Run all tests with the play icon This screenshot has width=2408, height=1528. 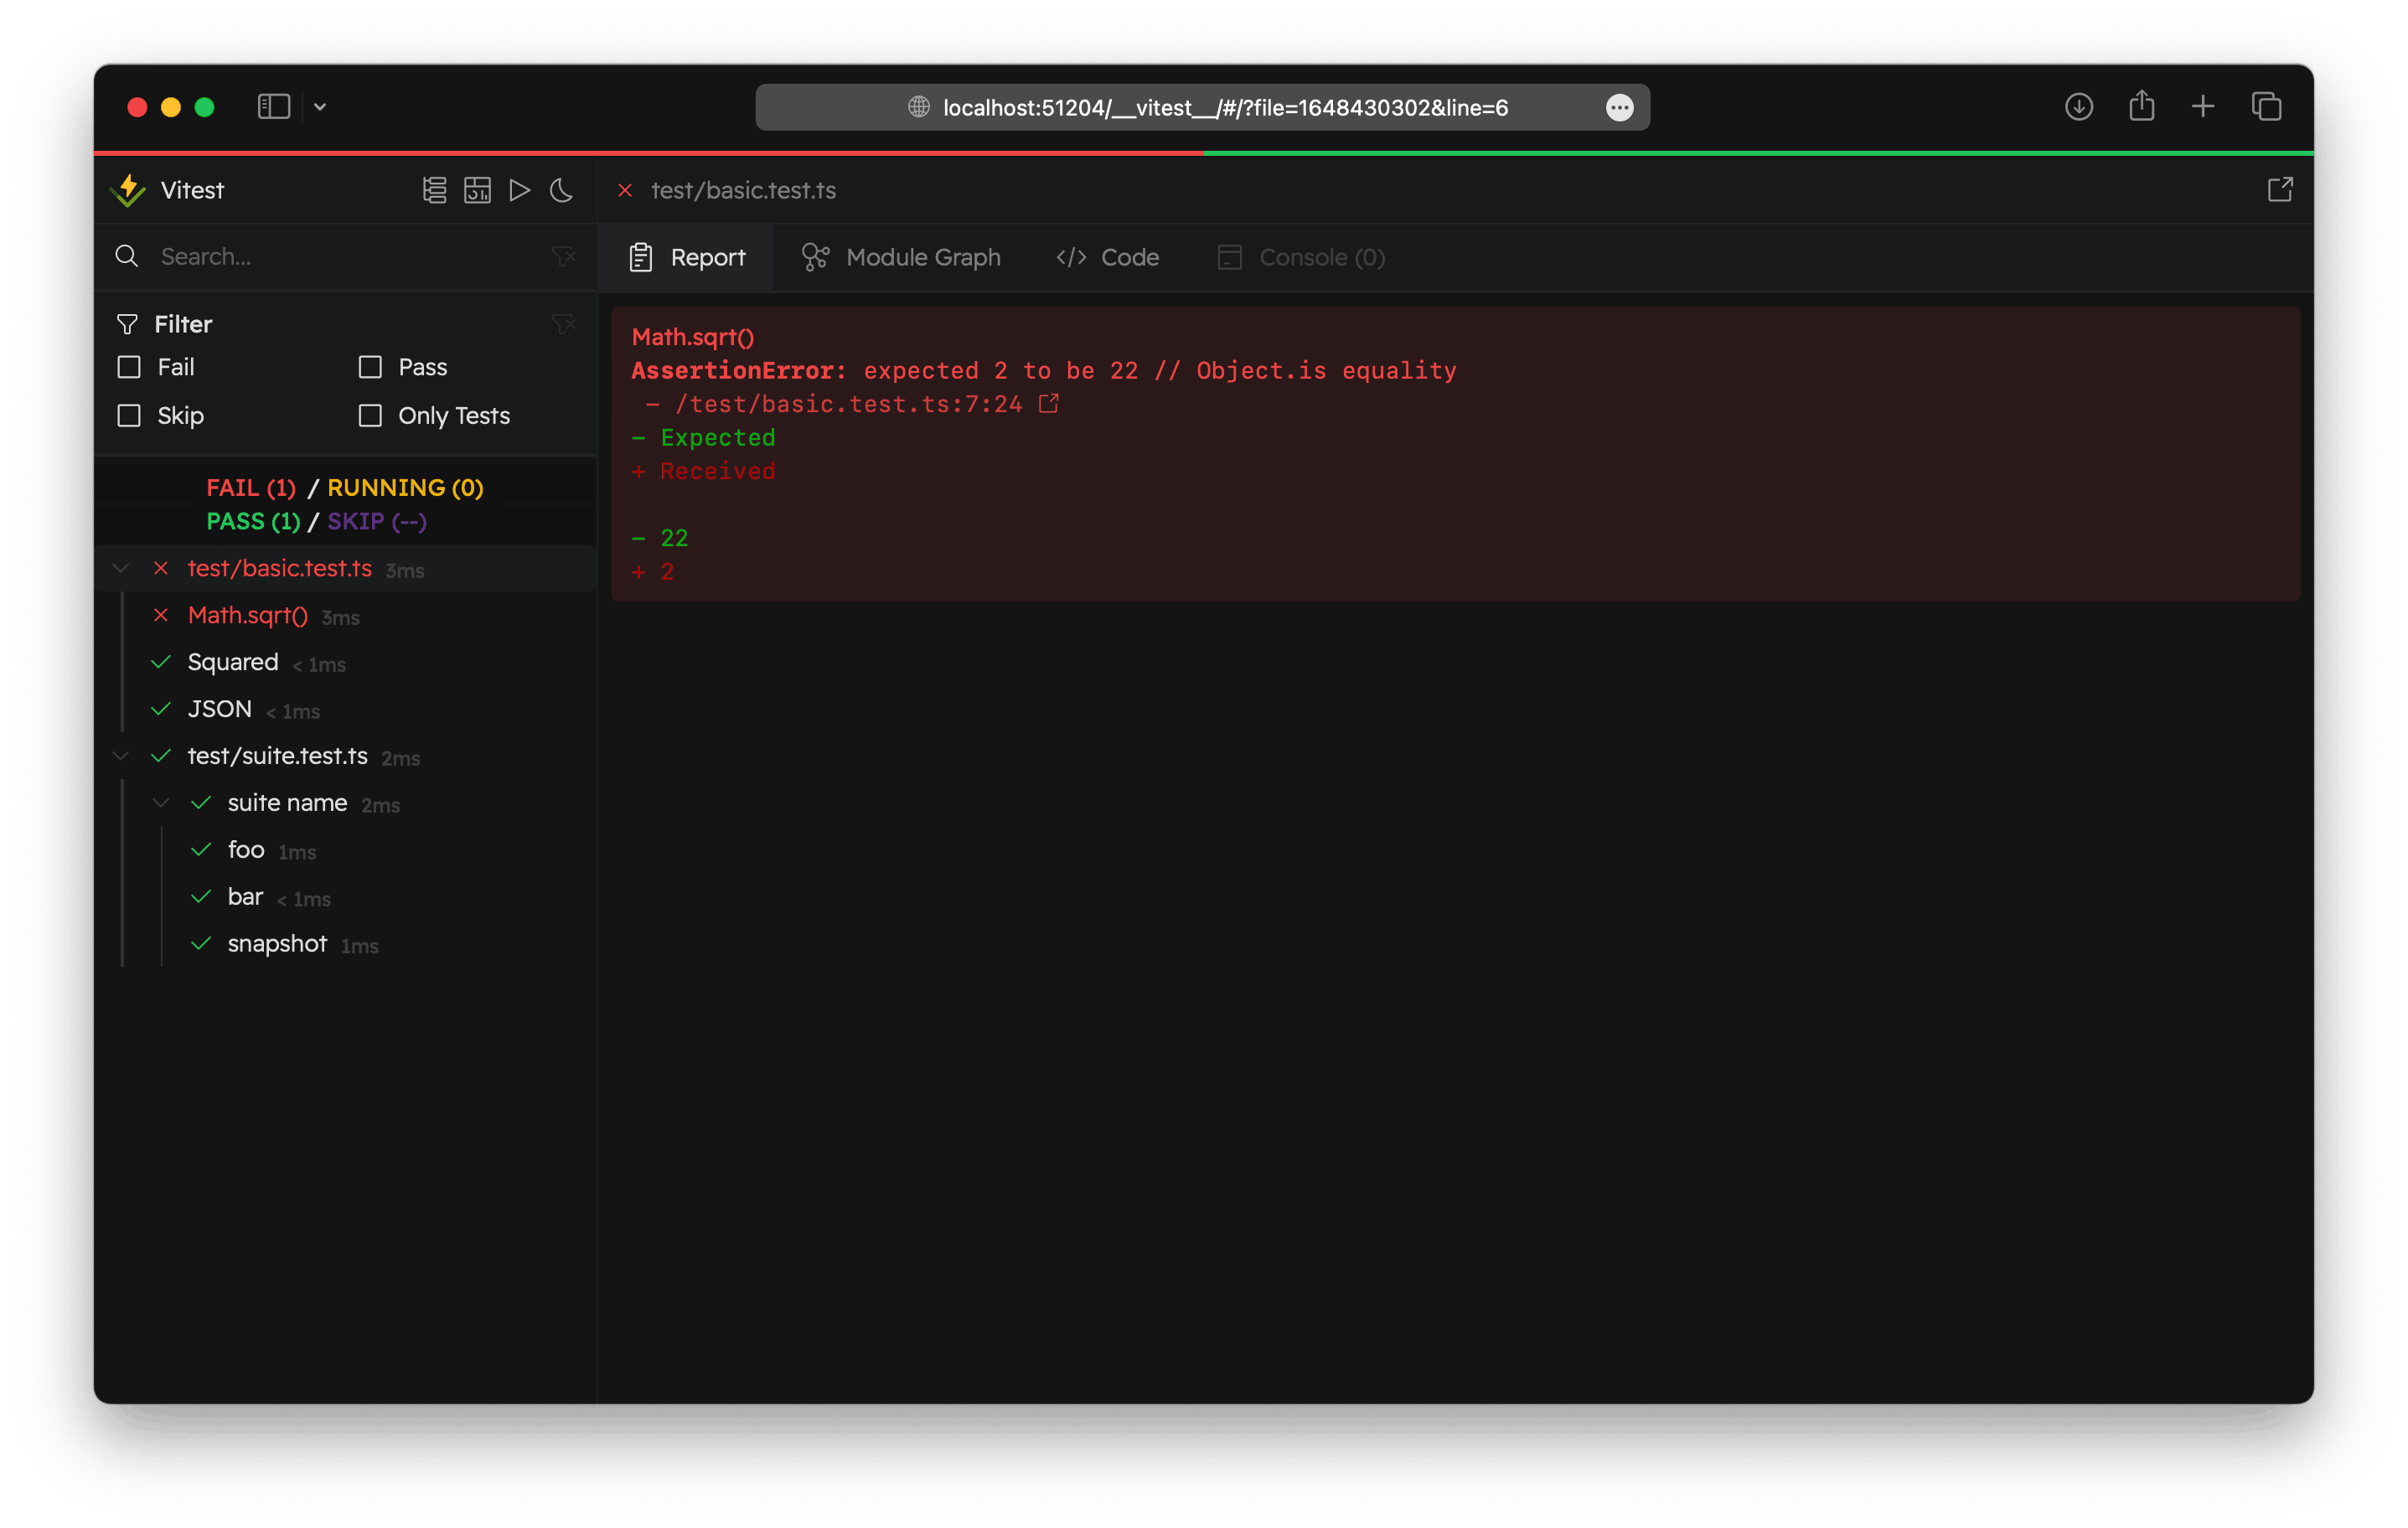pyautogui.click(x=519, y=190)
